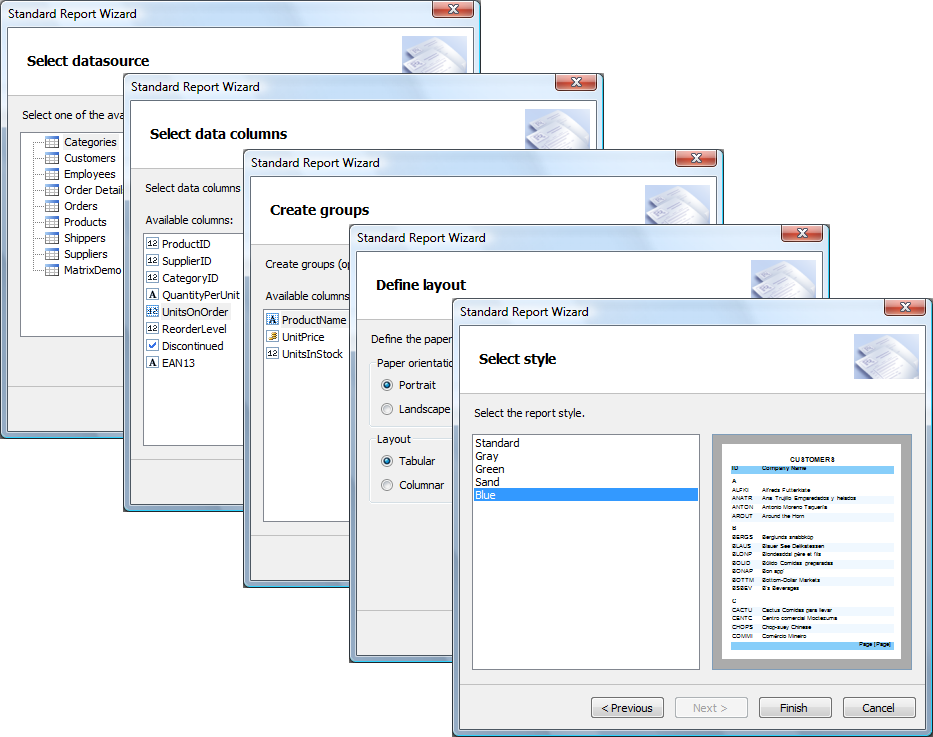The image size is (933, 737).
Task: Click the UnitPrice currency column icon
Action: click(272, 337)
